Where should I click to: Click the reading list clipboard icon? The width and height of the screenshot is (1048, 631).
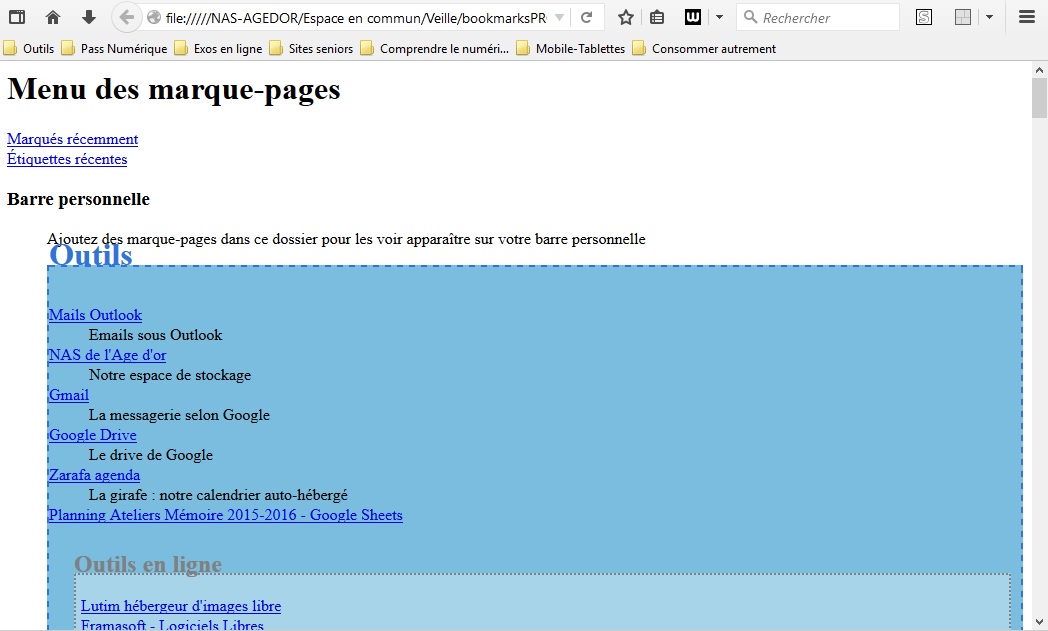[x=656, y=17]
